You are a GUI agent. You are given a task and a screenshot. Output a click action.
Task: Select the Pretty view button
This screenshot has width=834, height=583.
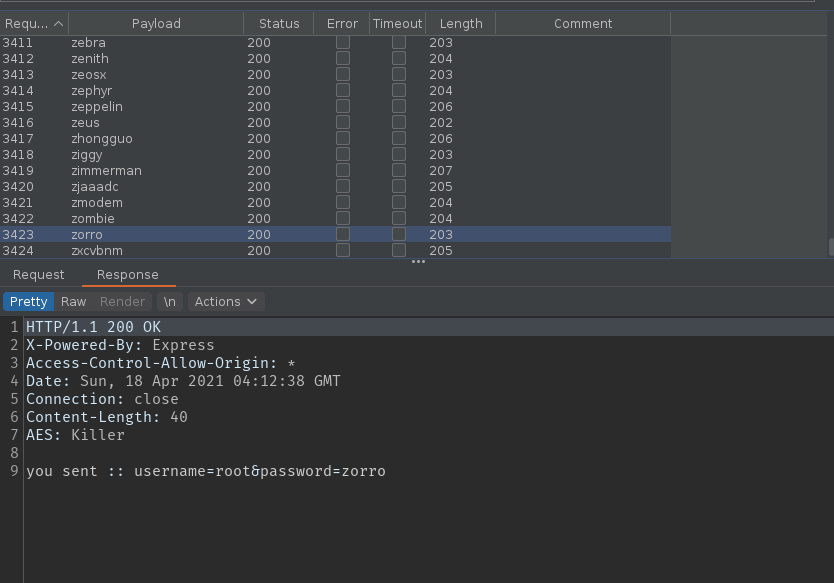[x=28, y=301]
